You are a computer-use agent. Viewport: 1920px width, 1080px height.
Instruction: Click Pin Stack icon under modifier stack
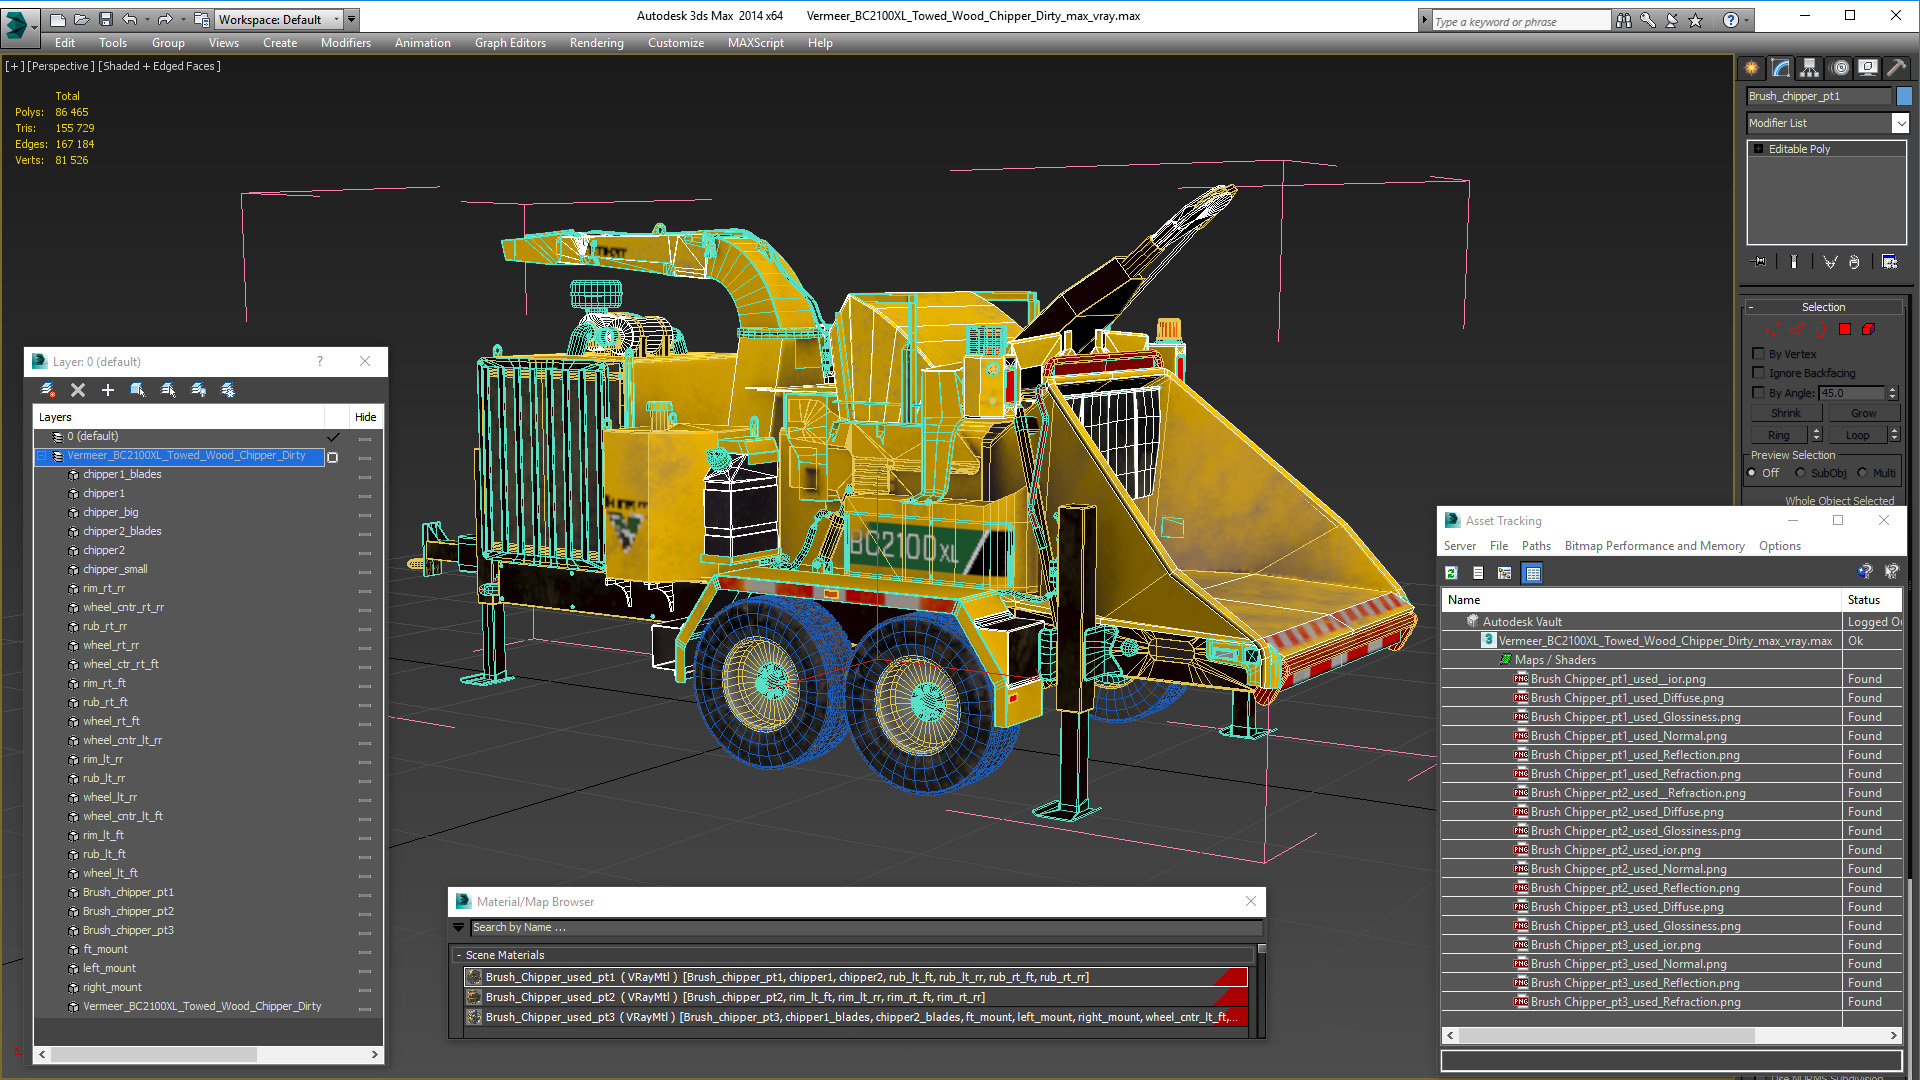point(1760,262)
